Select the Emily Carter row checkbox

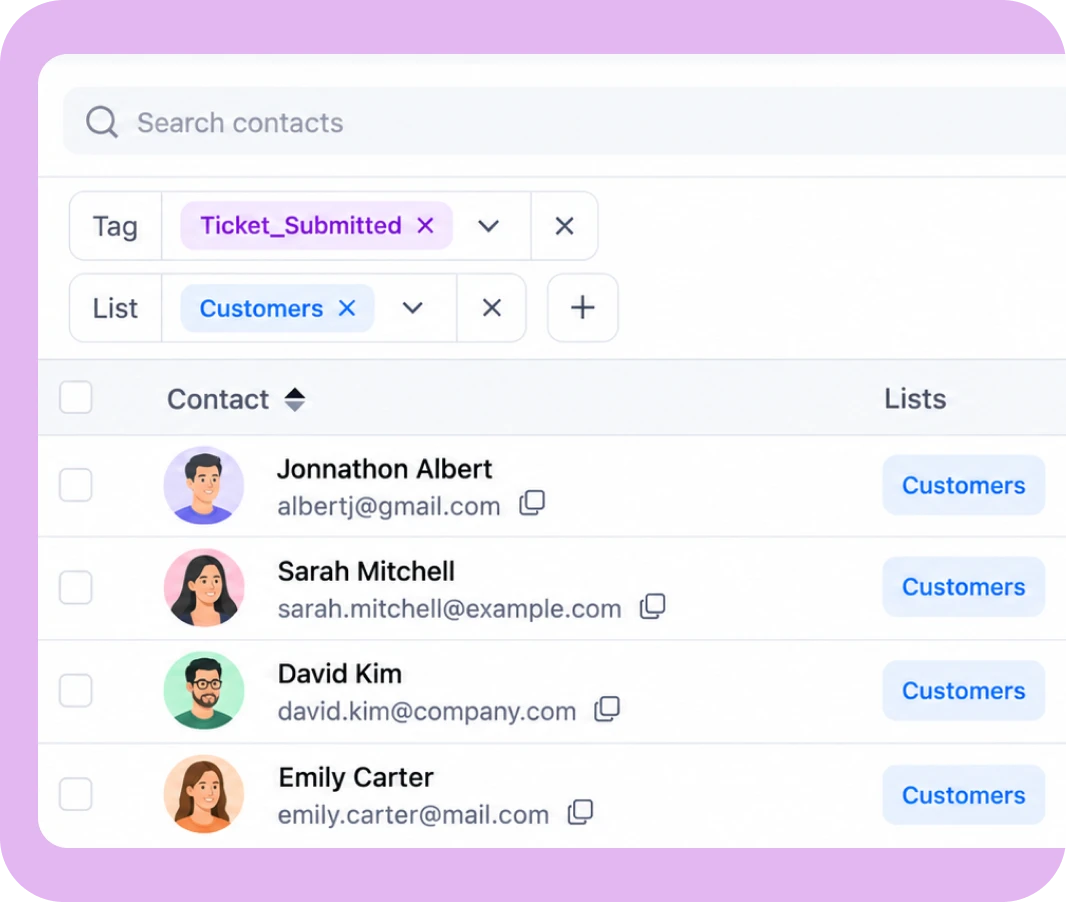pyautogui.click(x=75, y=794)
